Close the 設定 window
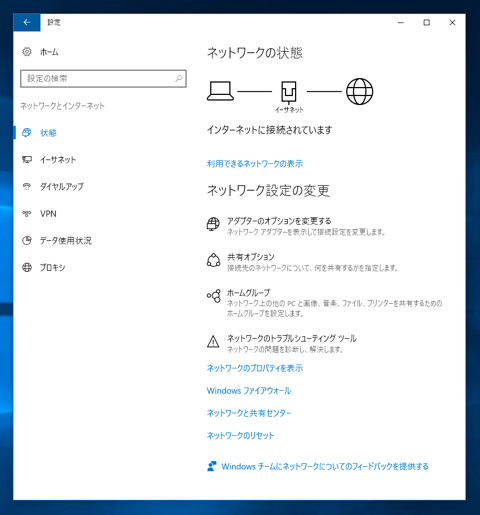 (x=452, y=22)
